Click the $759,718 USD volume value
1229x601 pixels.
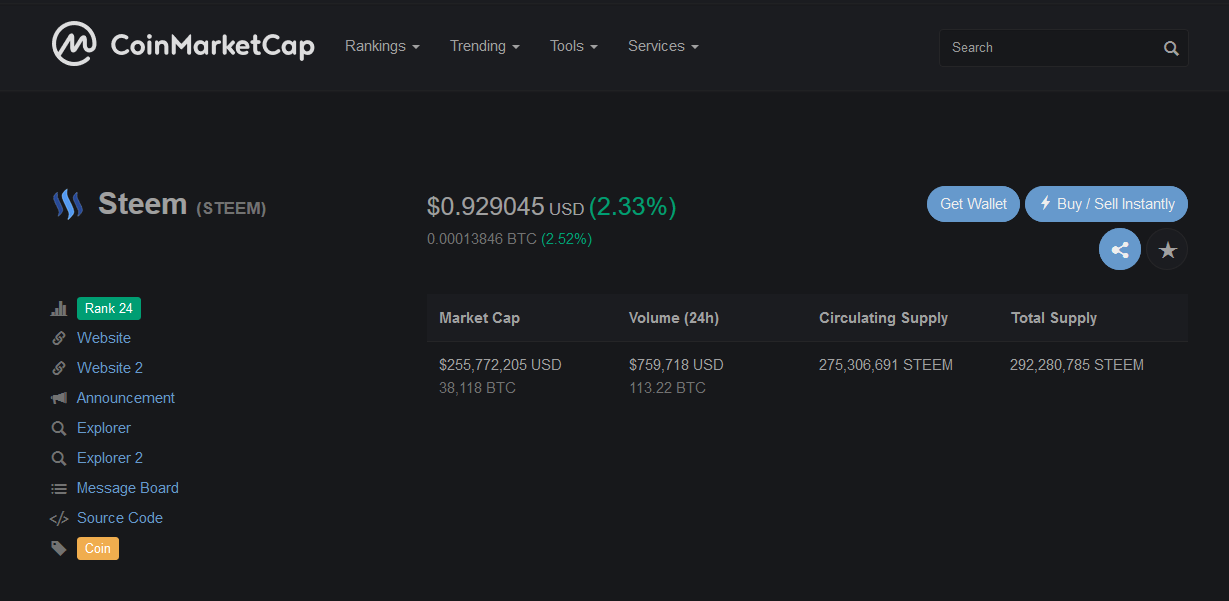pyautogui.click(x=676, y=365)
